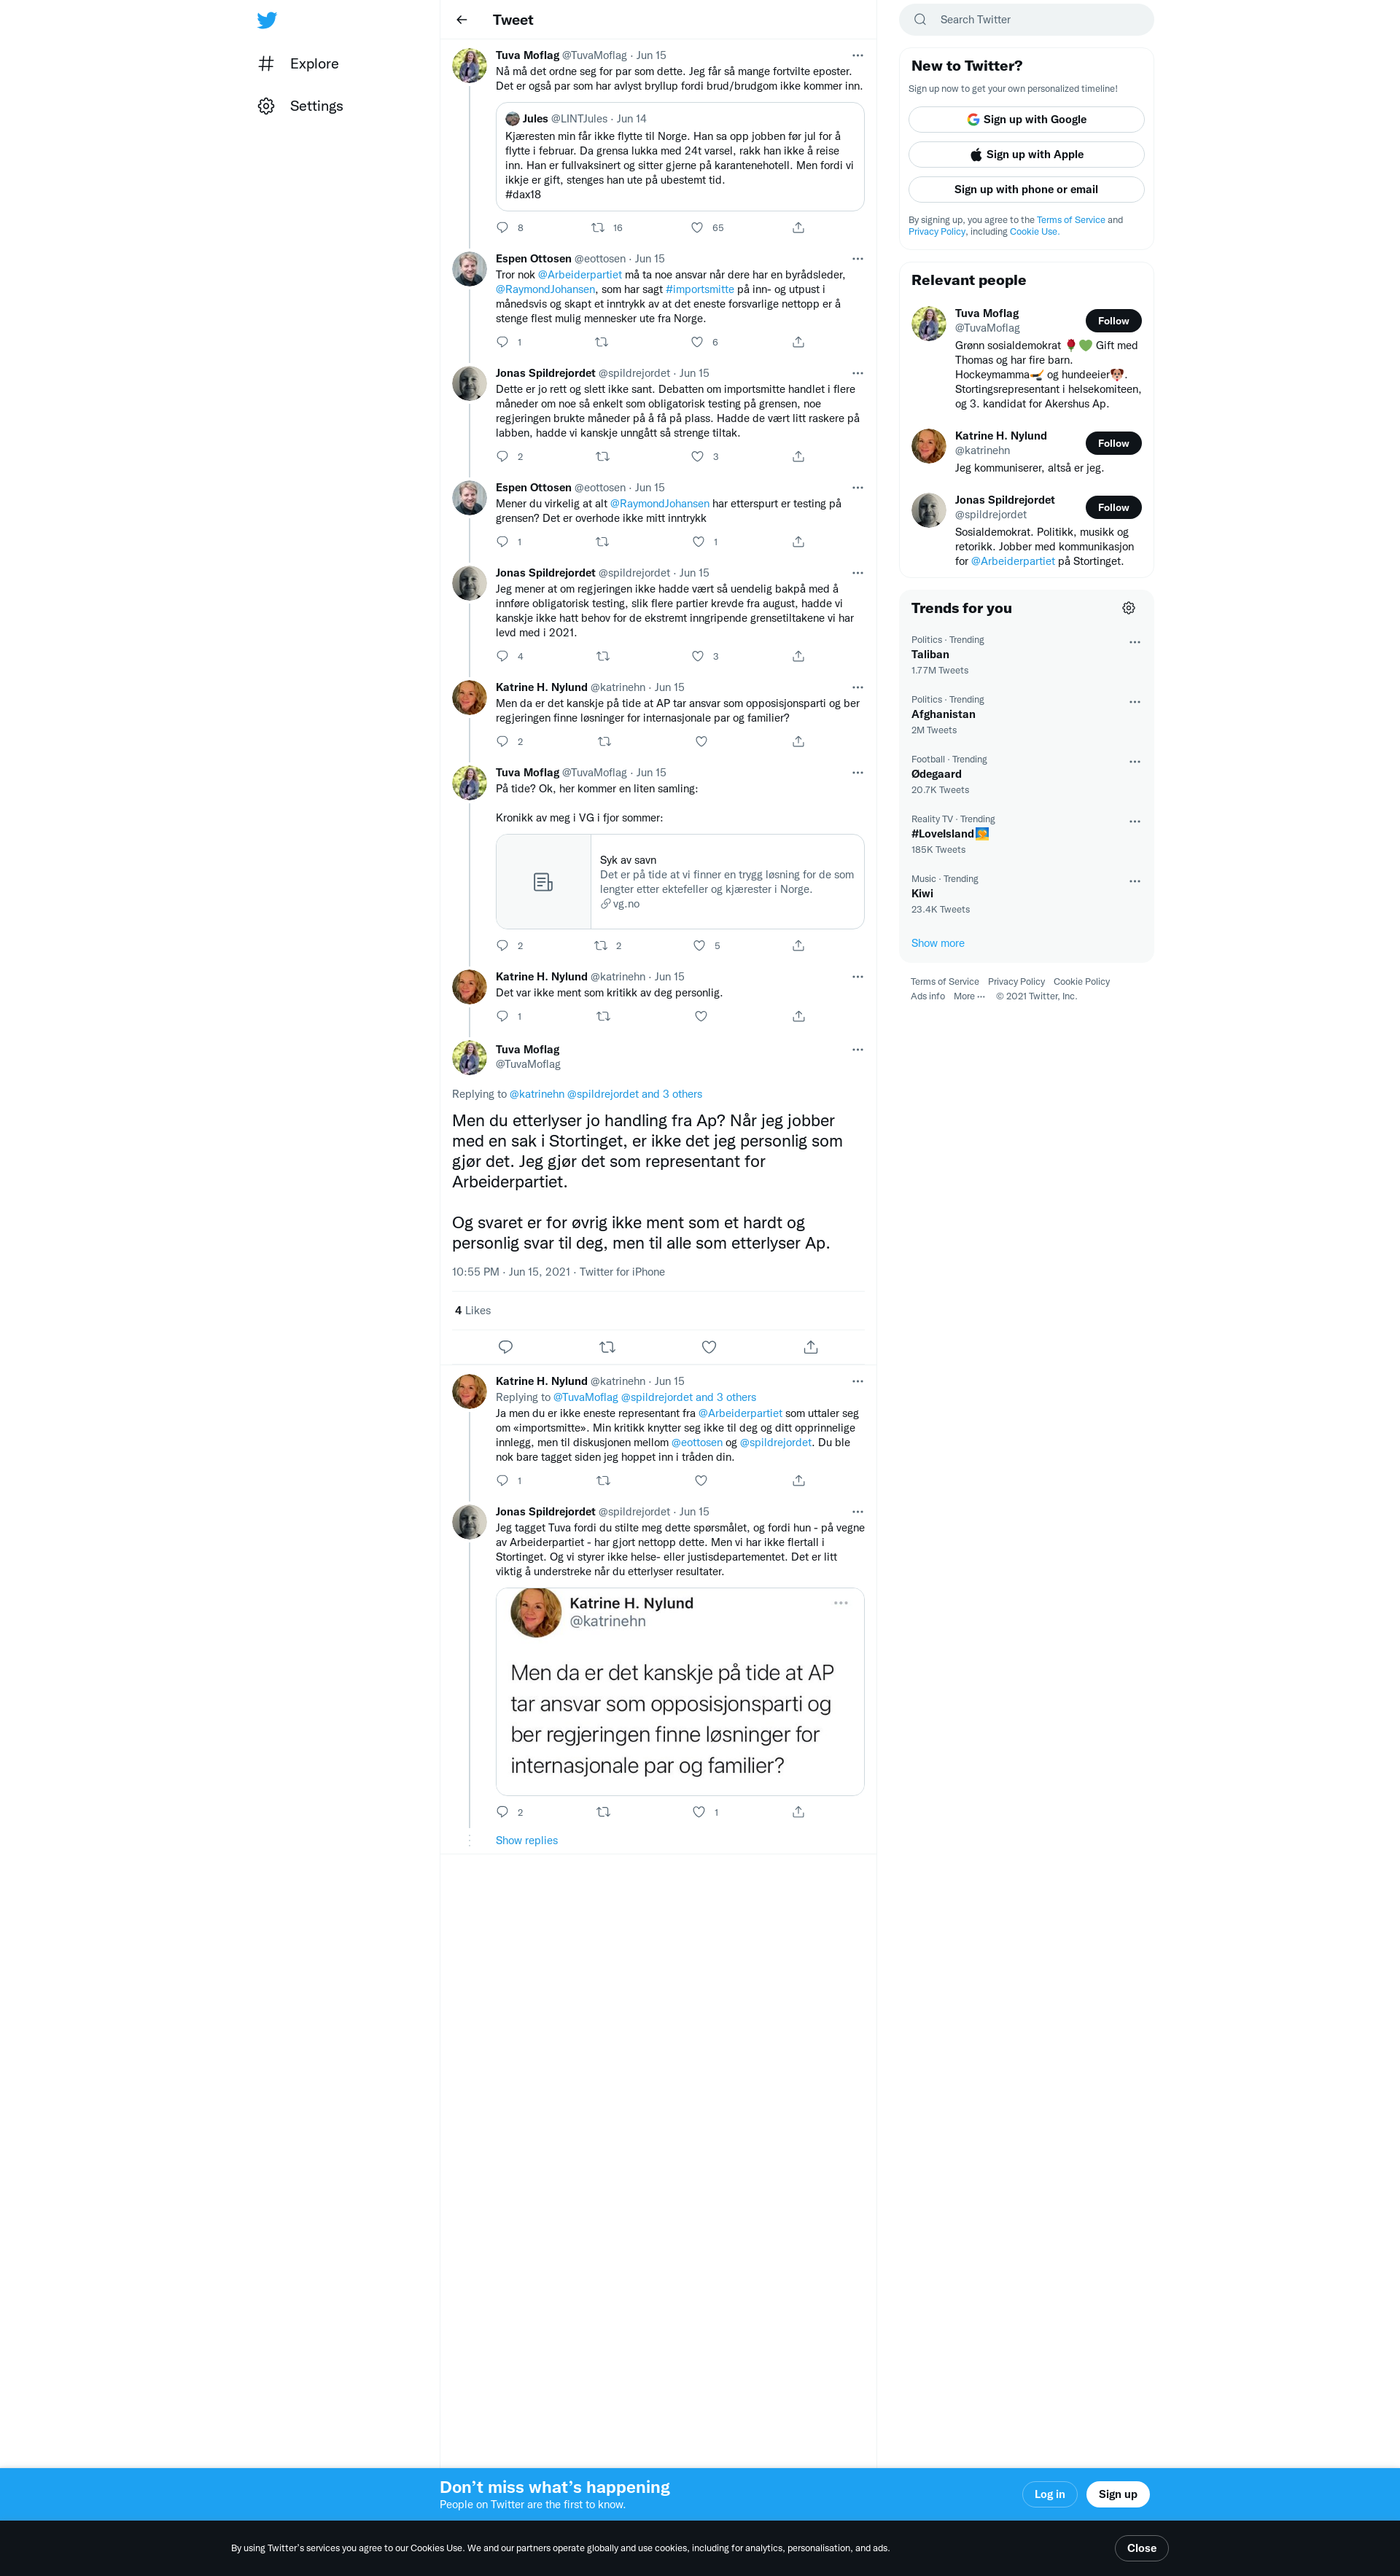This screenshot has width=1400, height=2576.
Task: Focus the Search Twitter field
Action: (1026, 20)
